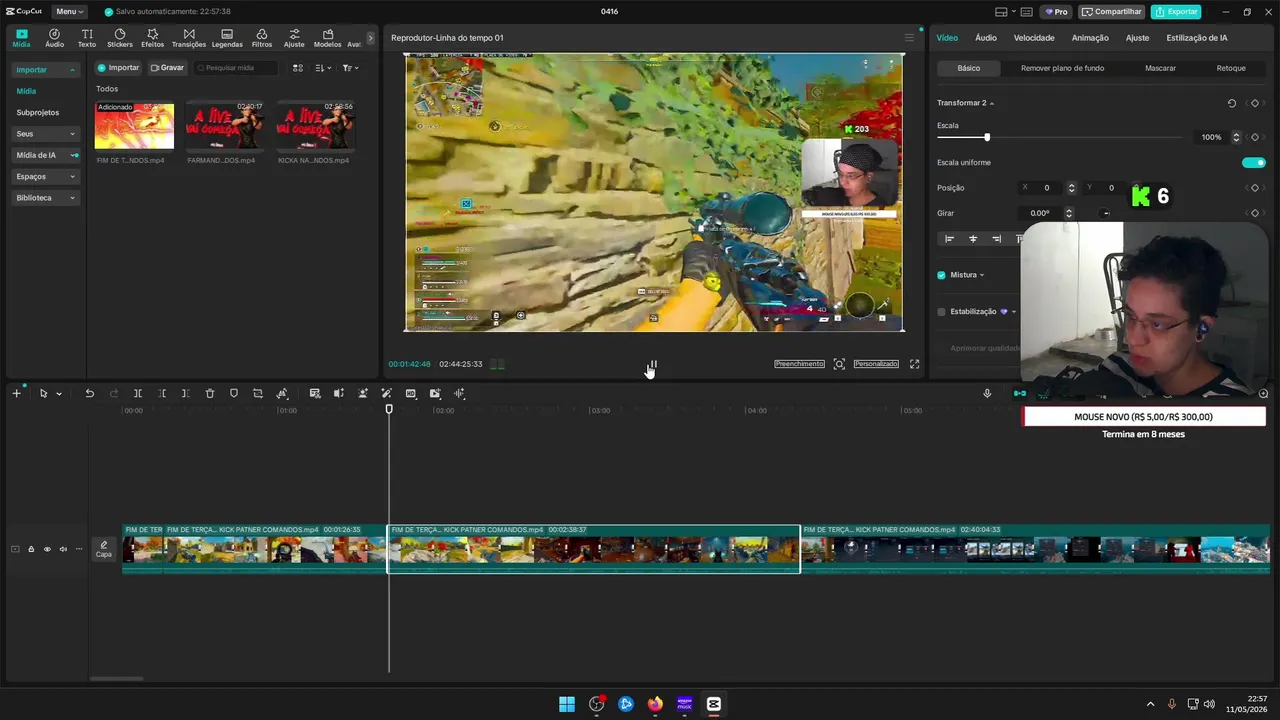Expand the Biblioteca sidebar section
Viewport: 1280px width, 720px height.
tap(46, 198)
